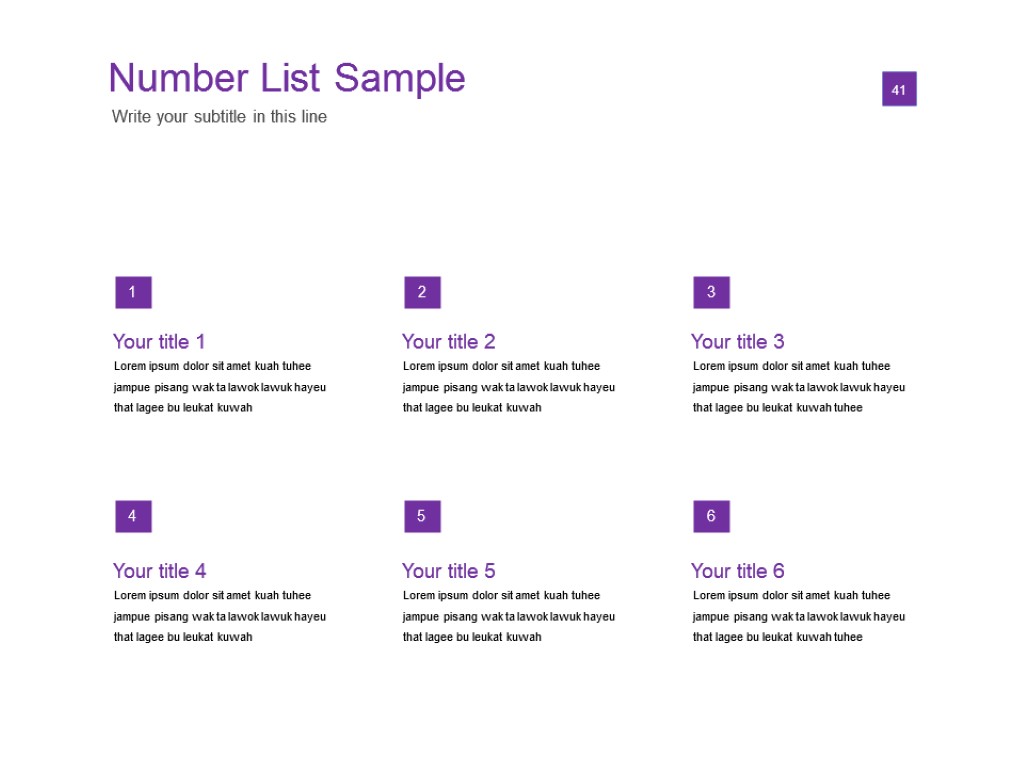Click the 'Your title 2' heading

448,342
